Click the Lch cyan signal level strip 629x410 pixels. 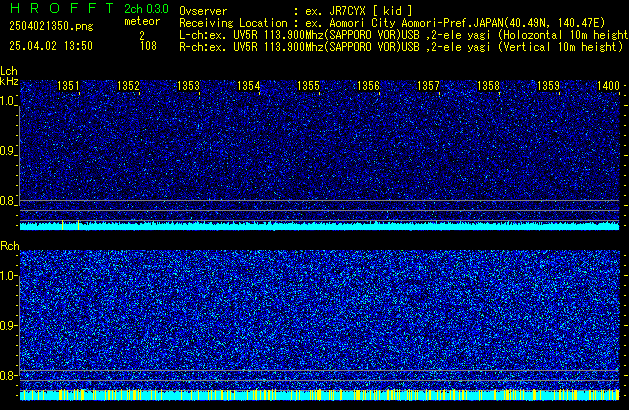click(320, 225)
